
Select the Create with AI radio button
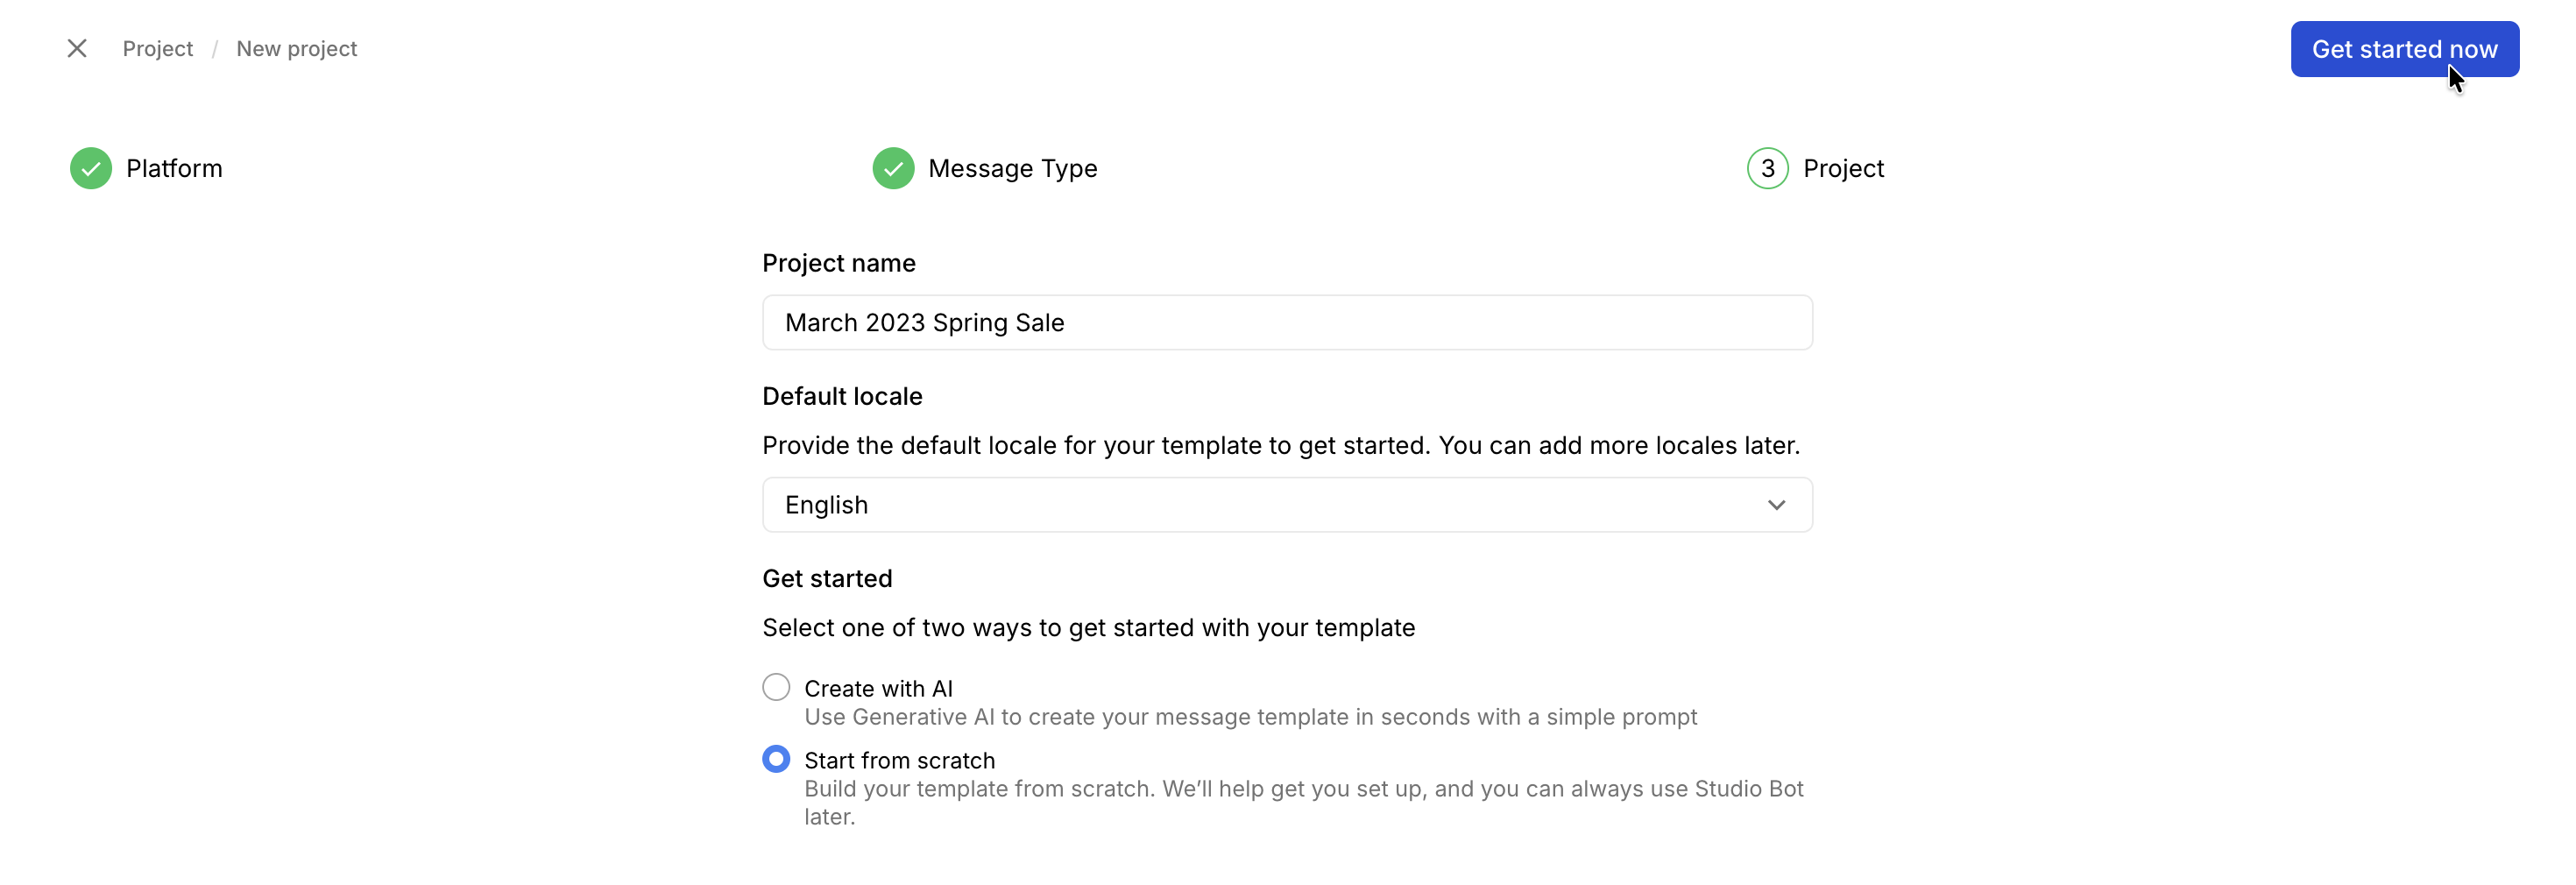point(776,688)
